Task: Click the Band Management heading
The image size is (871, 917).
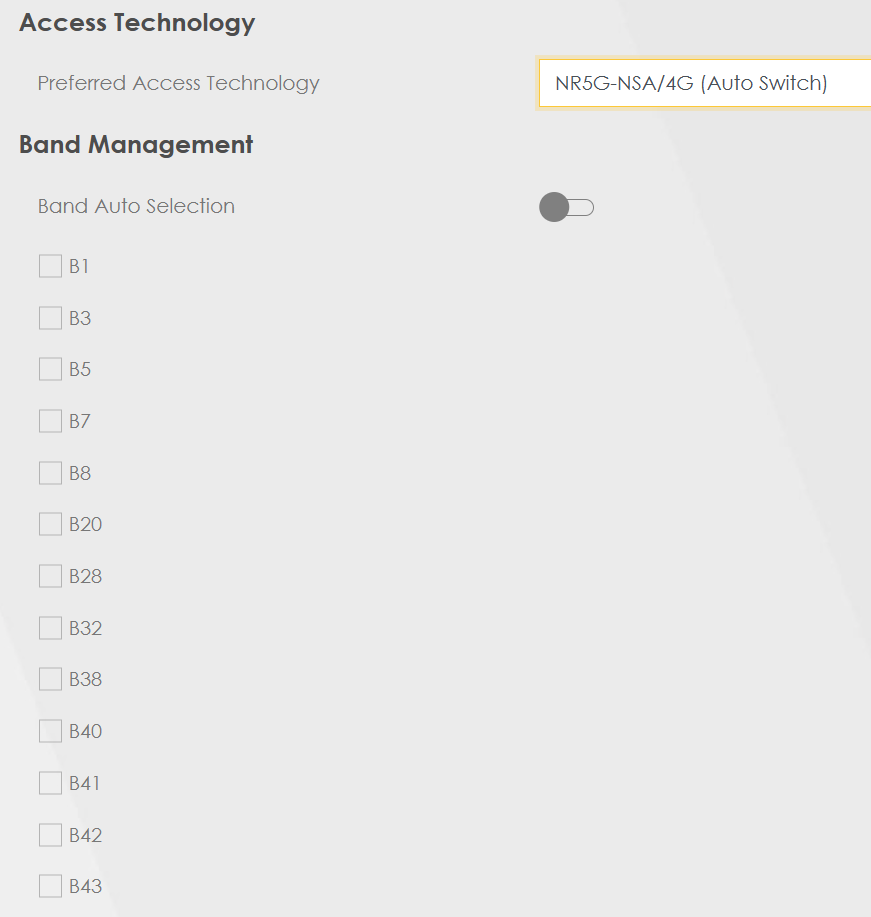Action: [136, 145]
